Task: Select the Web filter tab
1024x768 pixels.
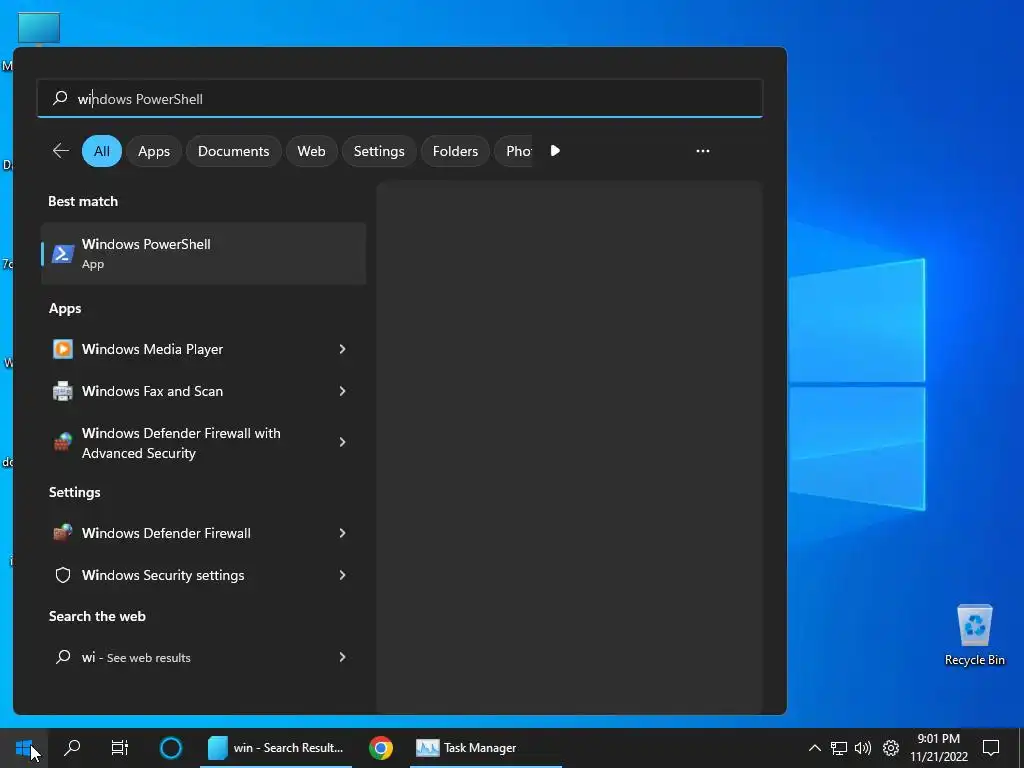Action: 312,151
